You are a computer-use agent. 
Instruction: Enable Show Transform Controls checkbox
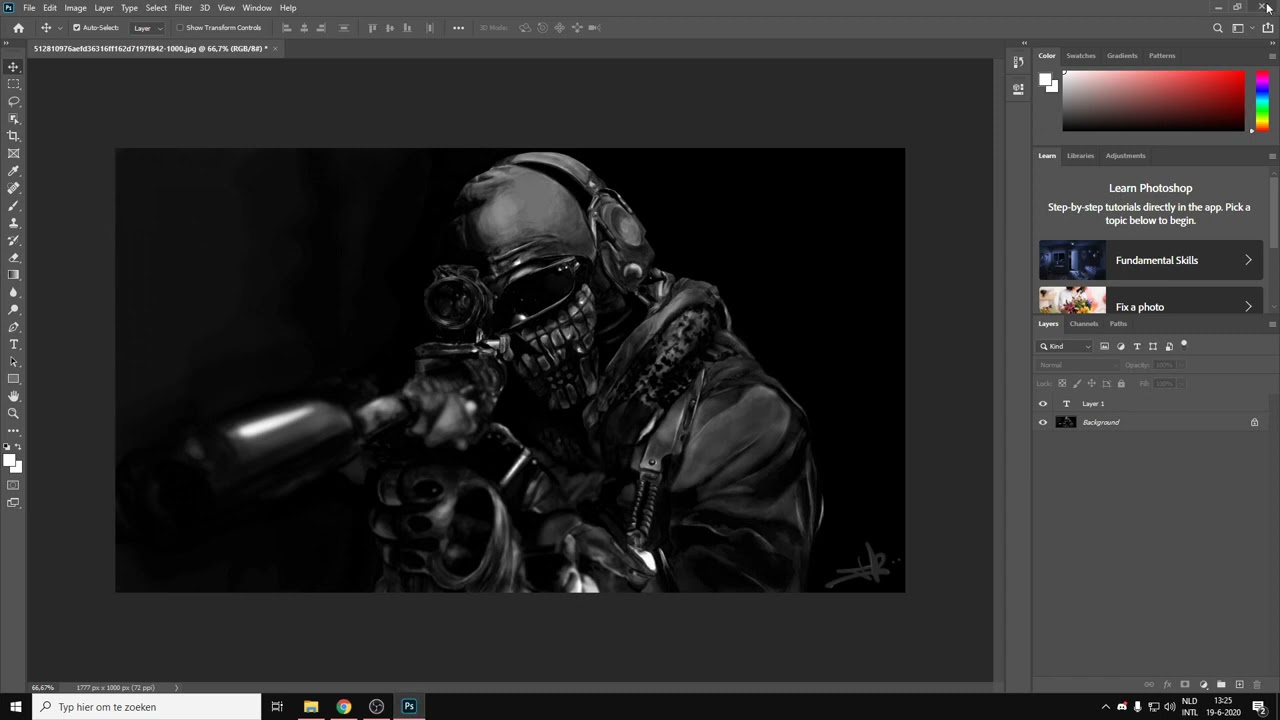[180, 28]
